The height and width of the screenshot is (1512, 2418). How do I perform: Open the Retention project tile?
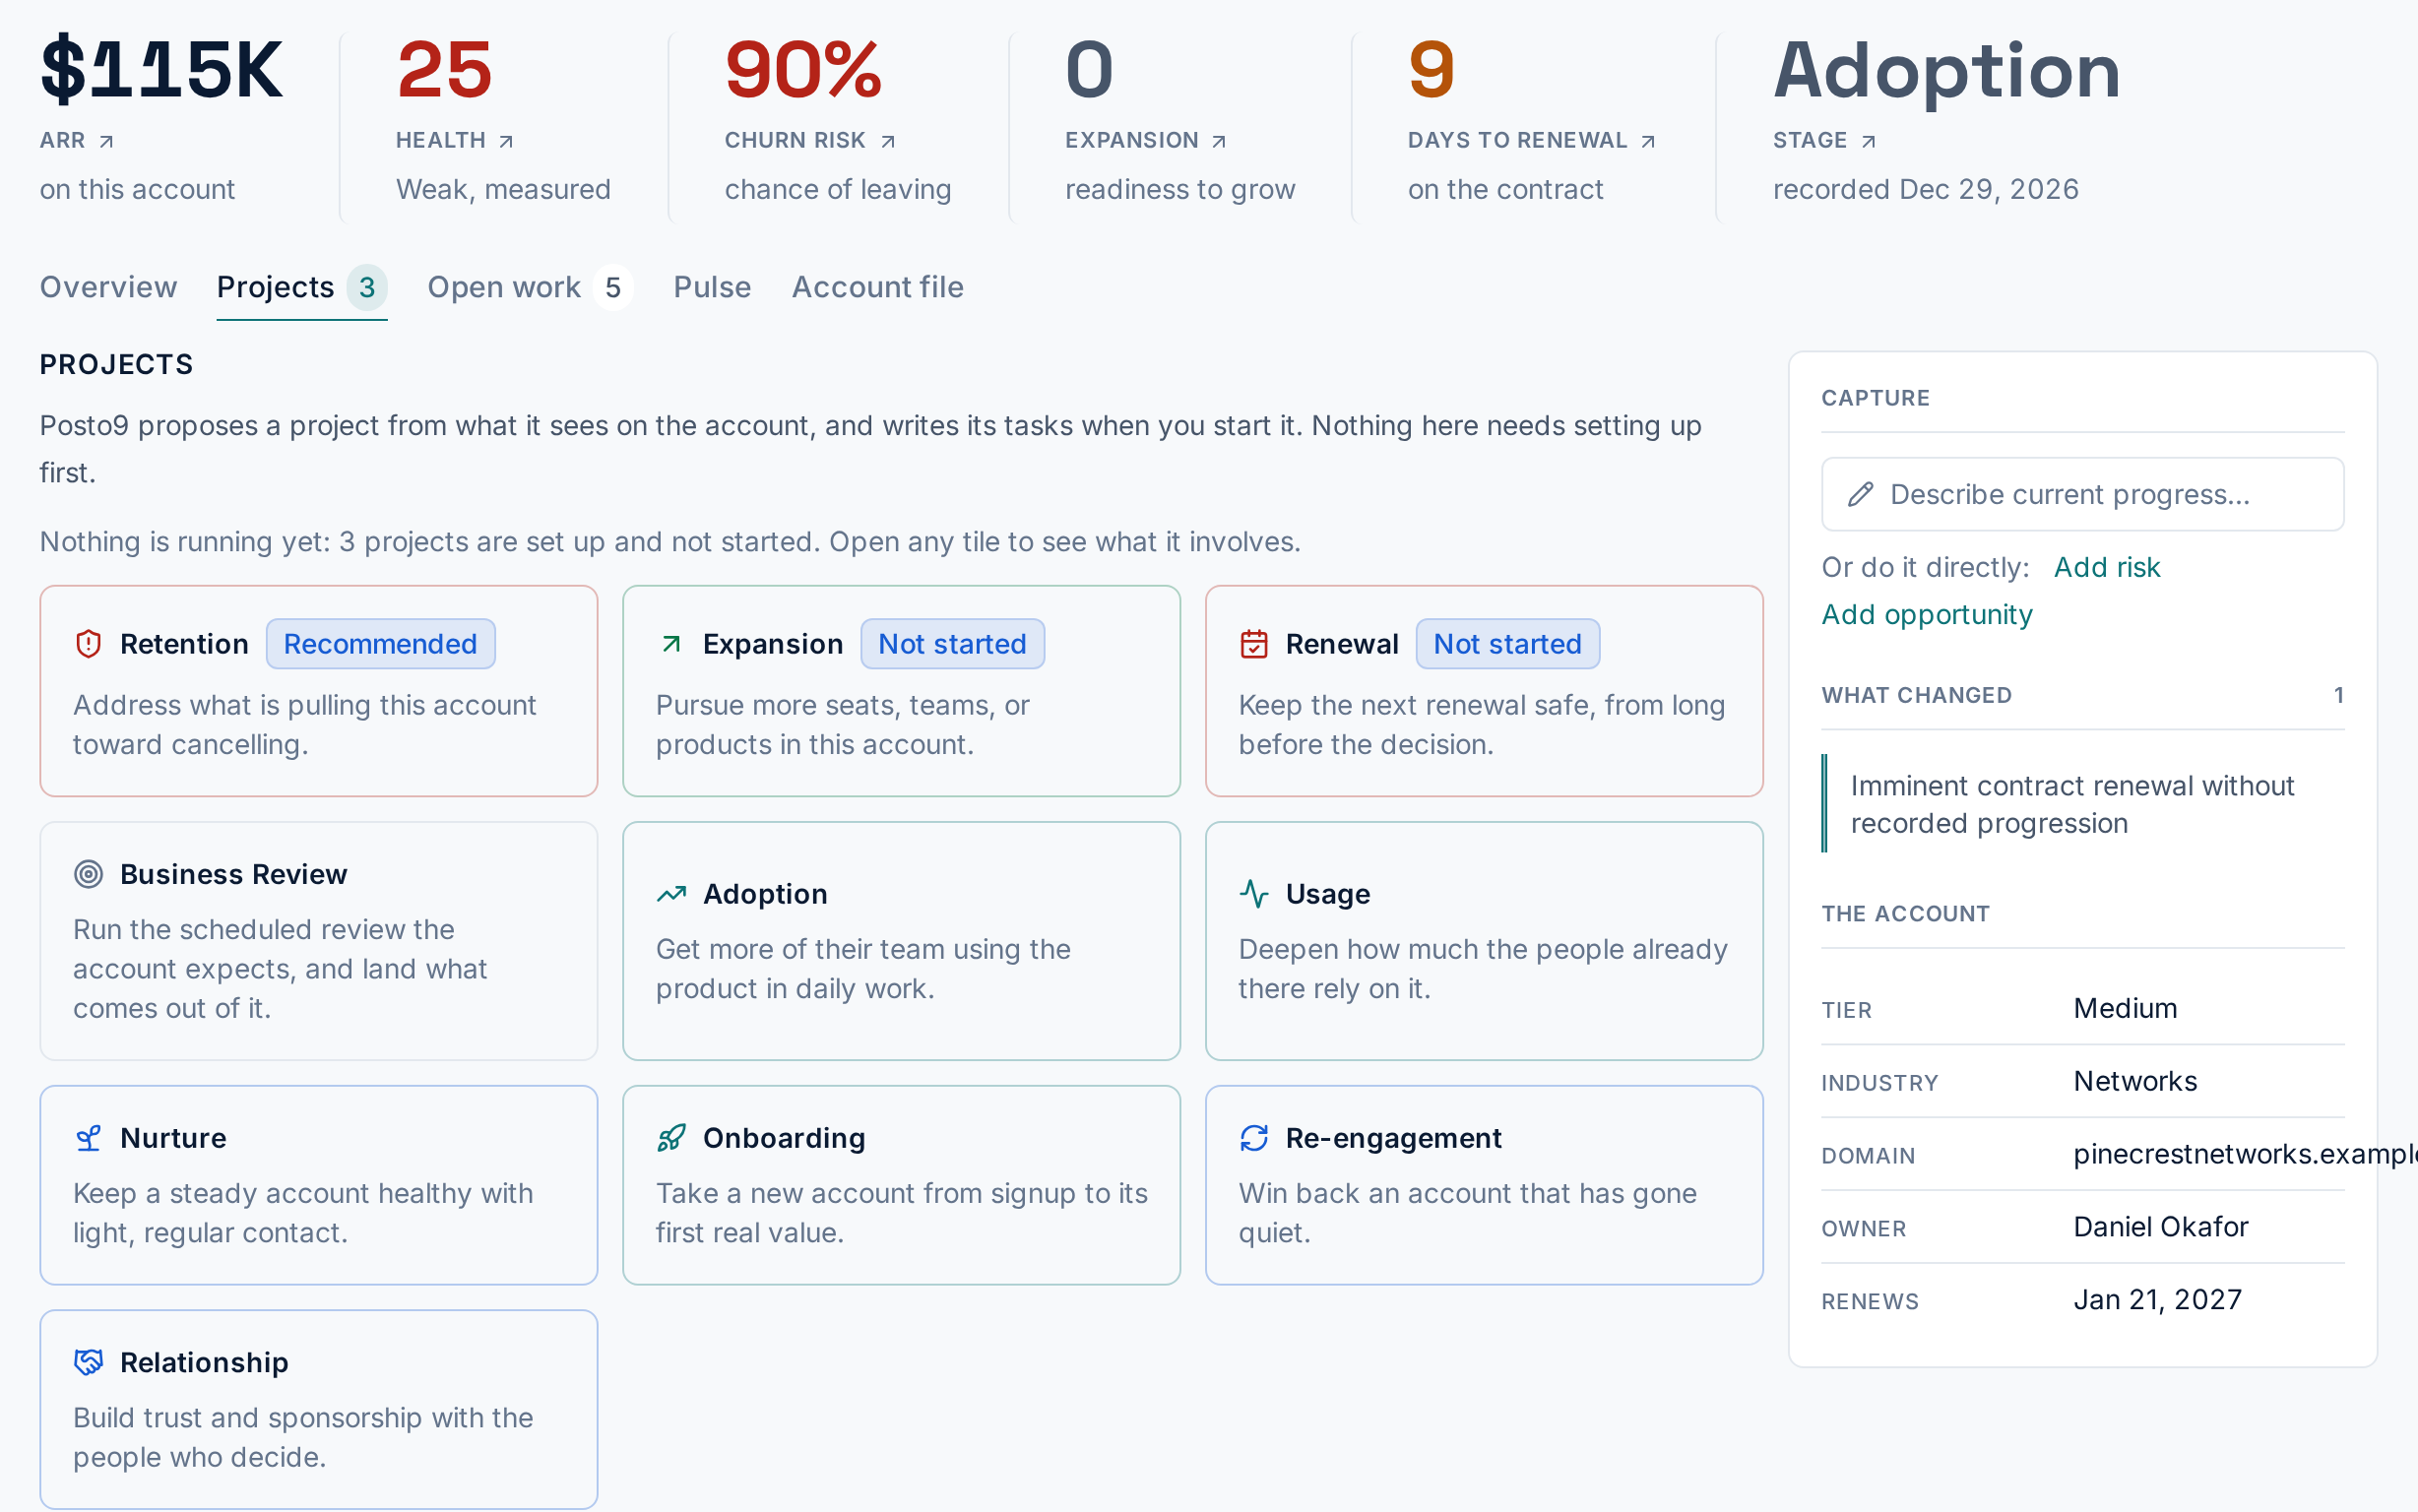[x=319, y=691]
